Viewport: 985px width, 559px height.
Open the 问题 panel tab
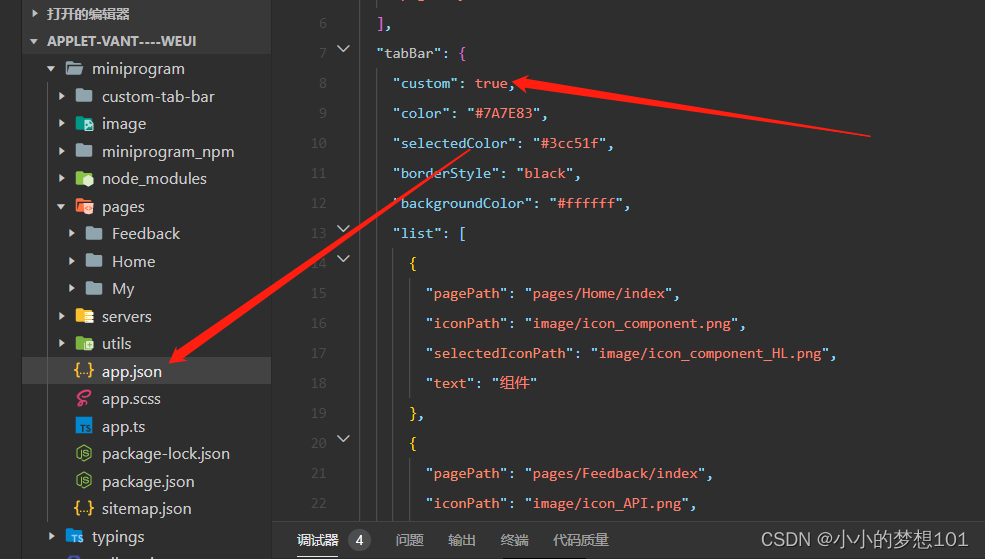coord(409,540)
